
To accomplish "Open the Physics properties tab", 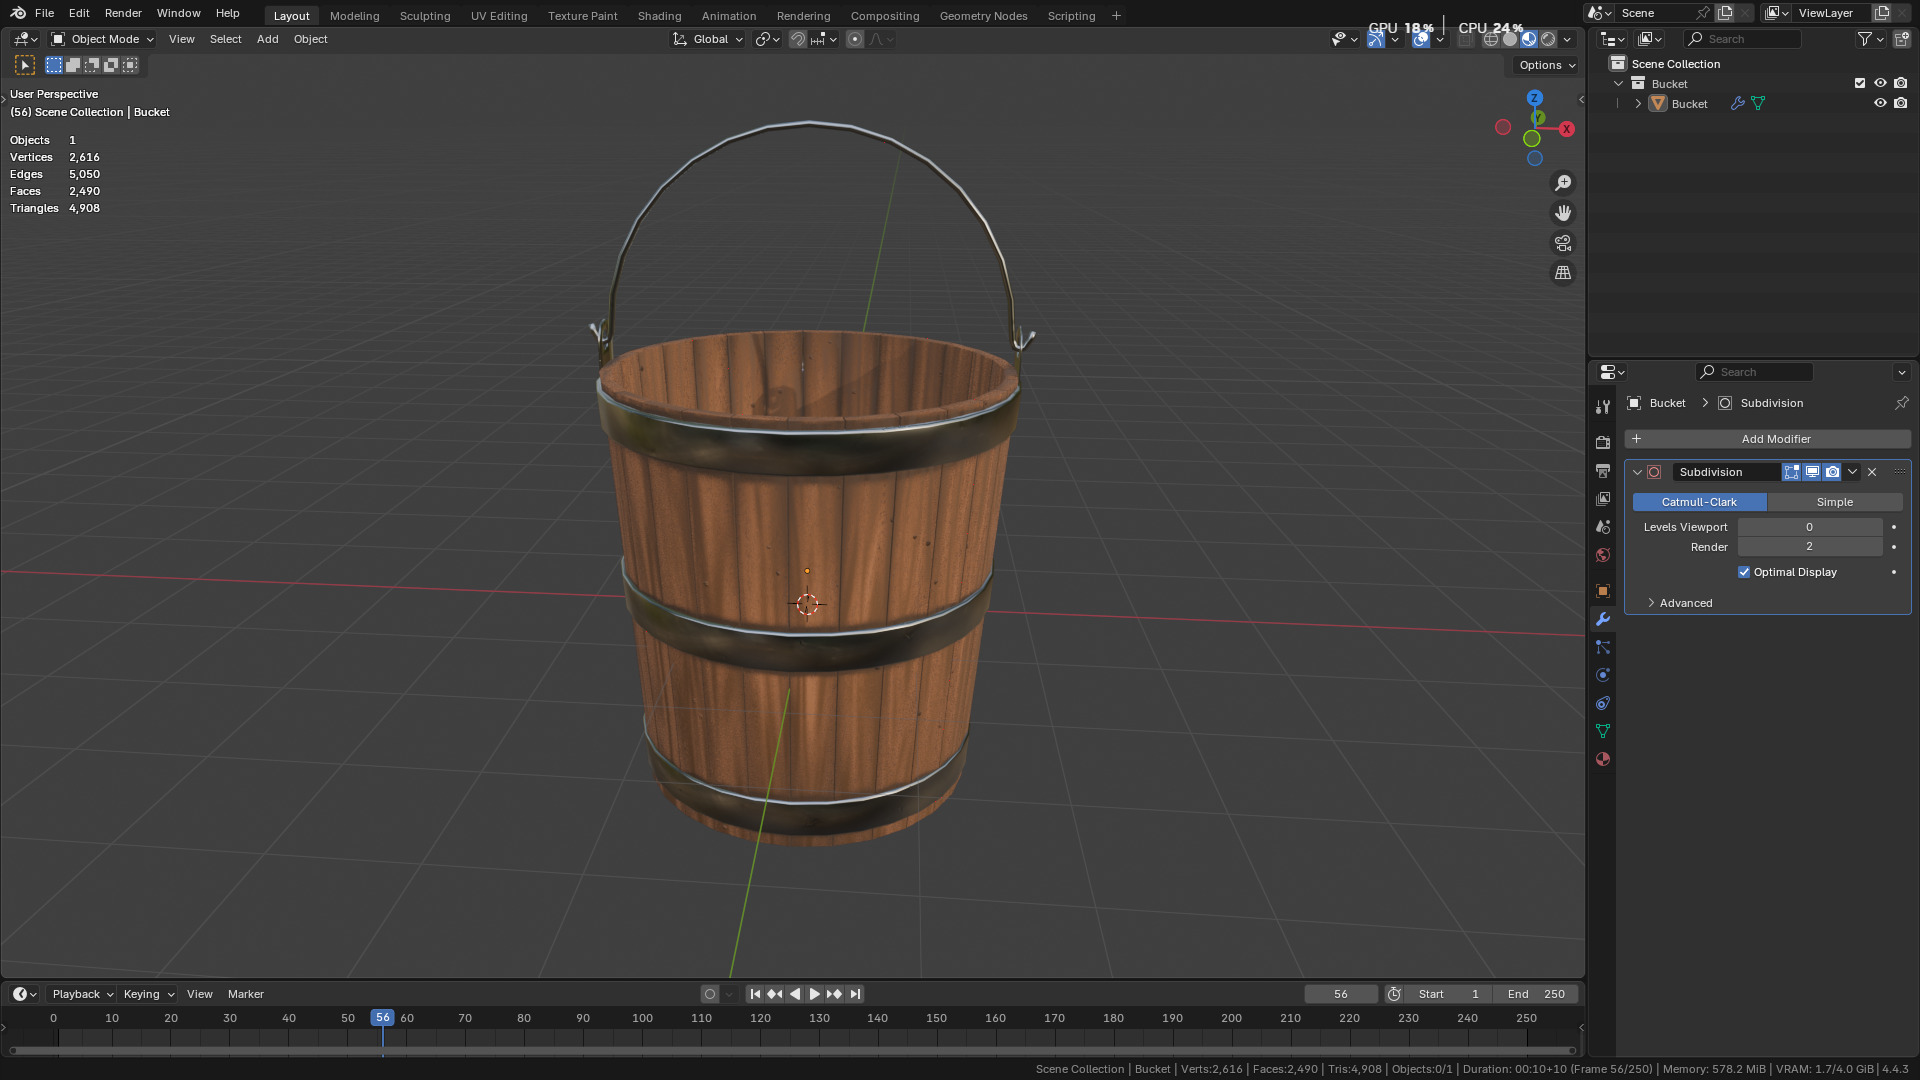I will (x=1603, y=675).
